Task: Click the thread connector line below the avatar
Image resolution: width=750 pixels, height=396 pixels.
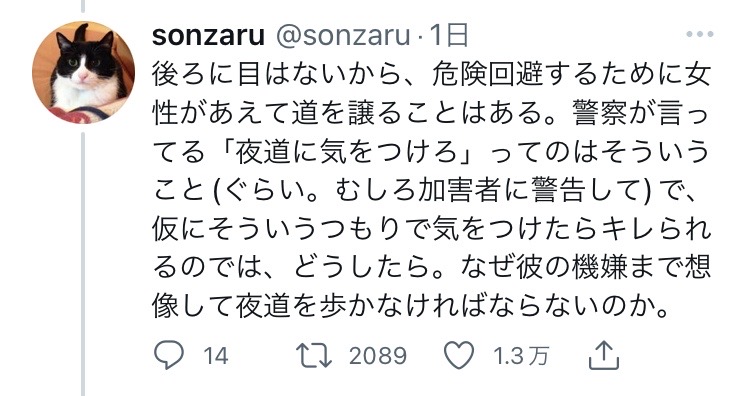Action: coord(83,264)
